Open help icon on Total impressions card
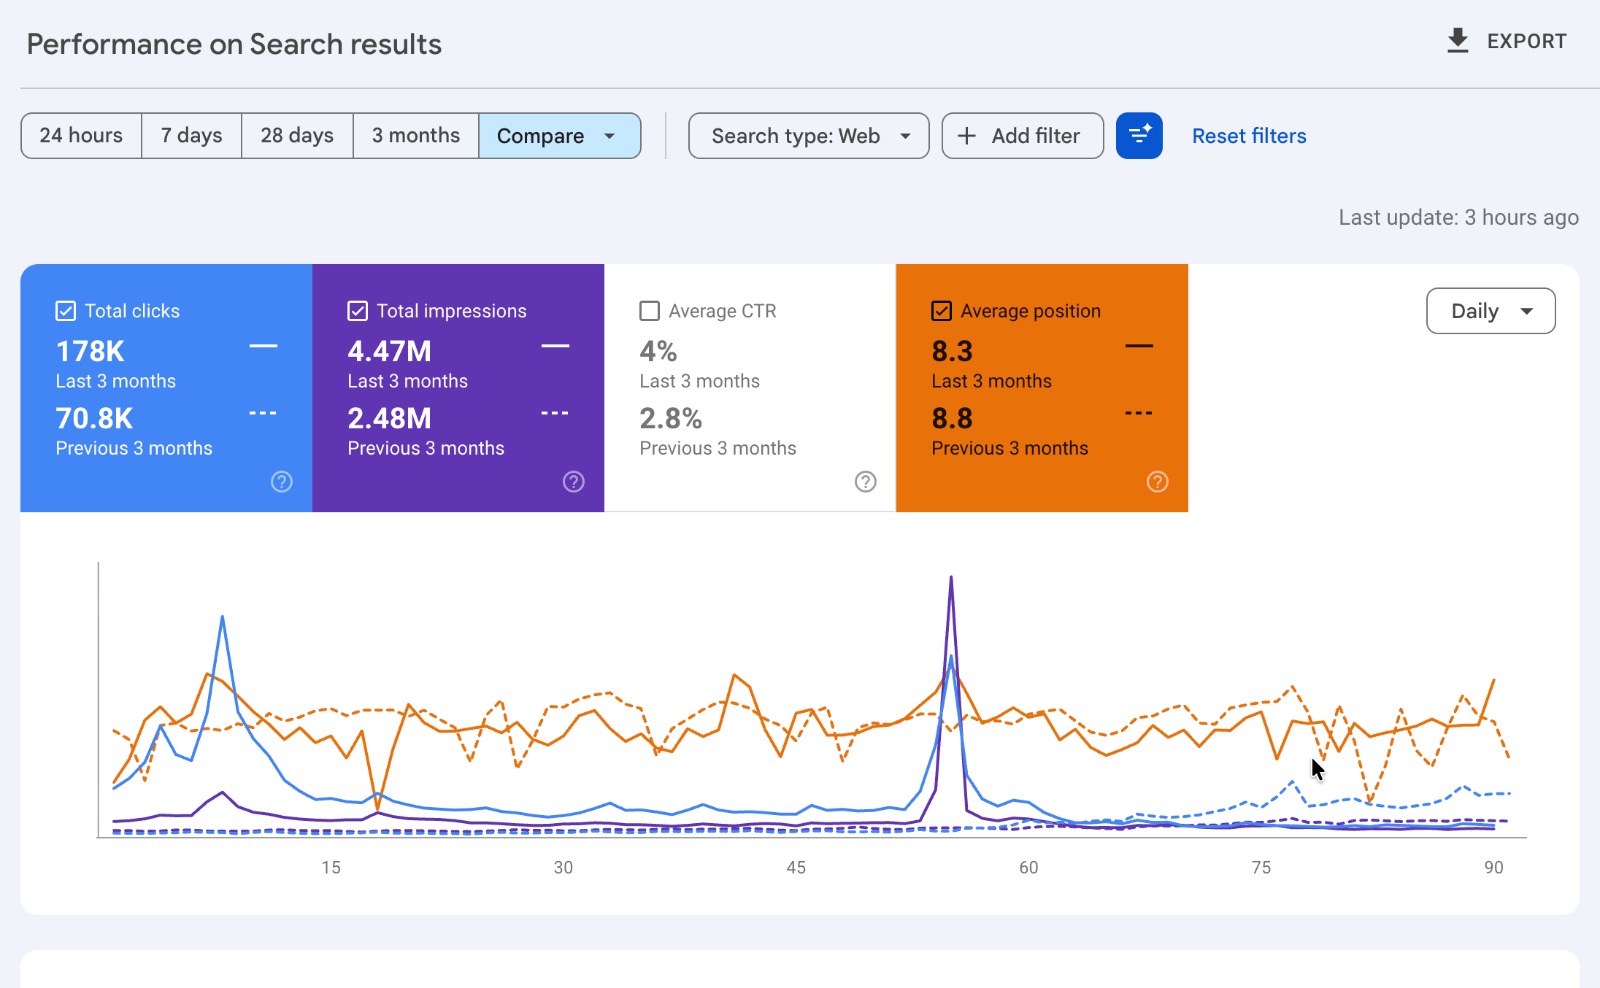1600x988 pixels. [x=574, y=482]
